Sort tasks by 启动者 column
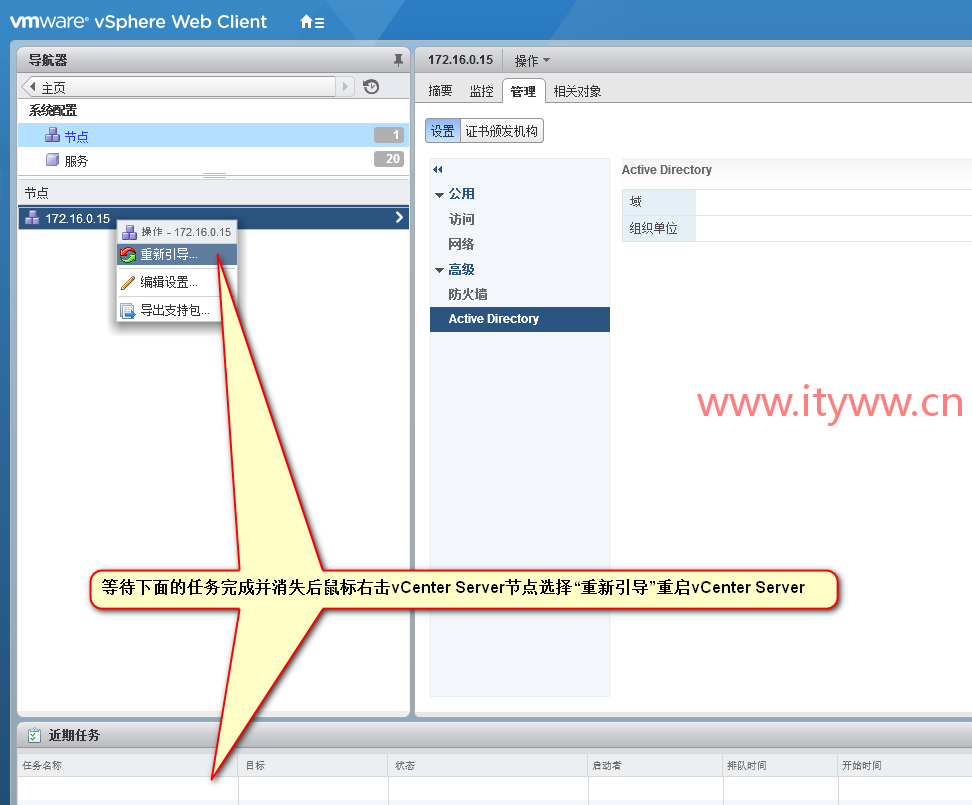Viewport: 972px width, 805px height. coord(655,765)
